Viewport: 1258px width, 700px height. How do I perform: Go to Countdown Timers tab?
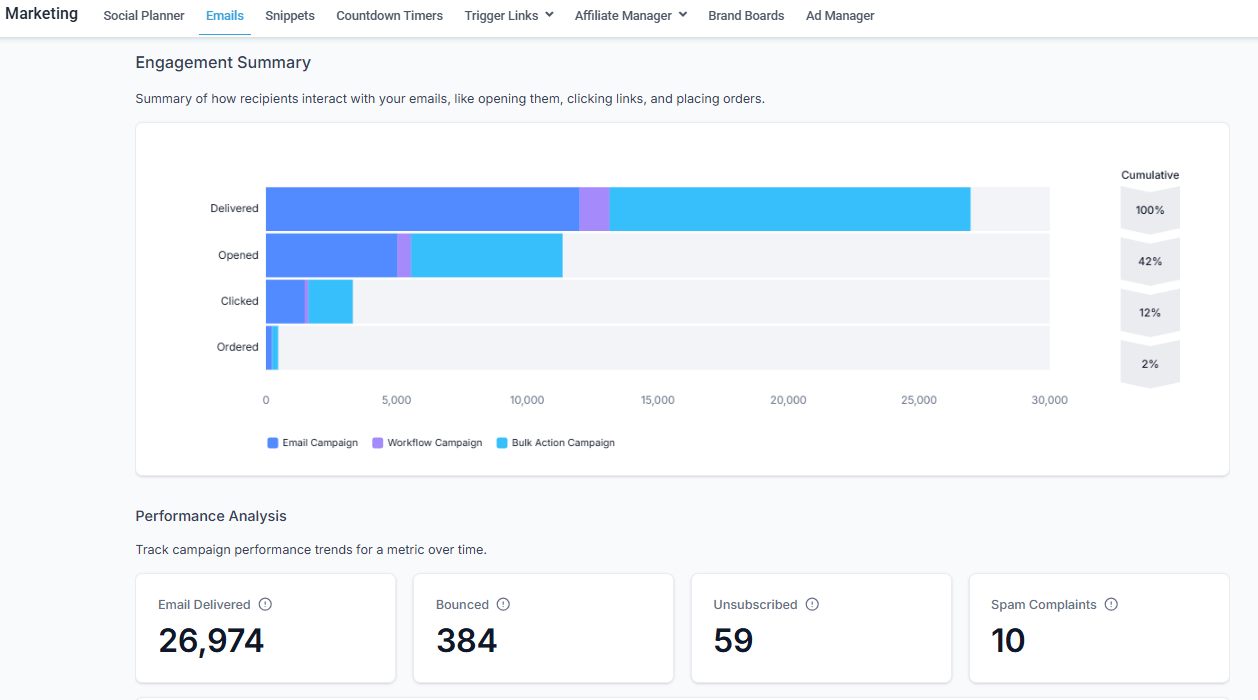389,16
